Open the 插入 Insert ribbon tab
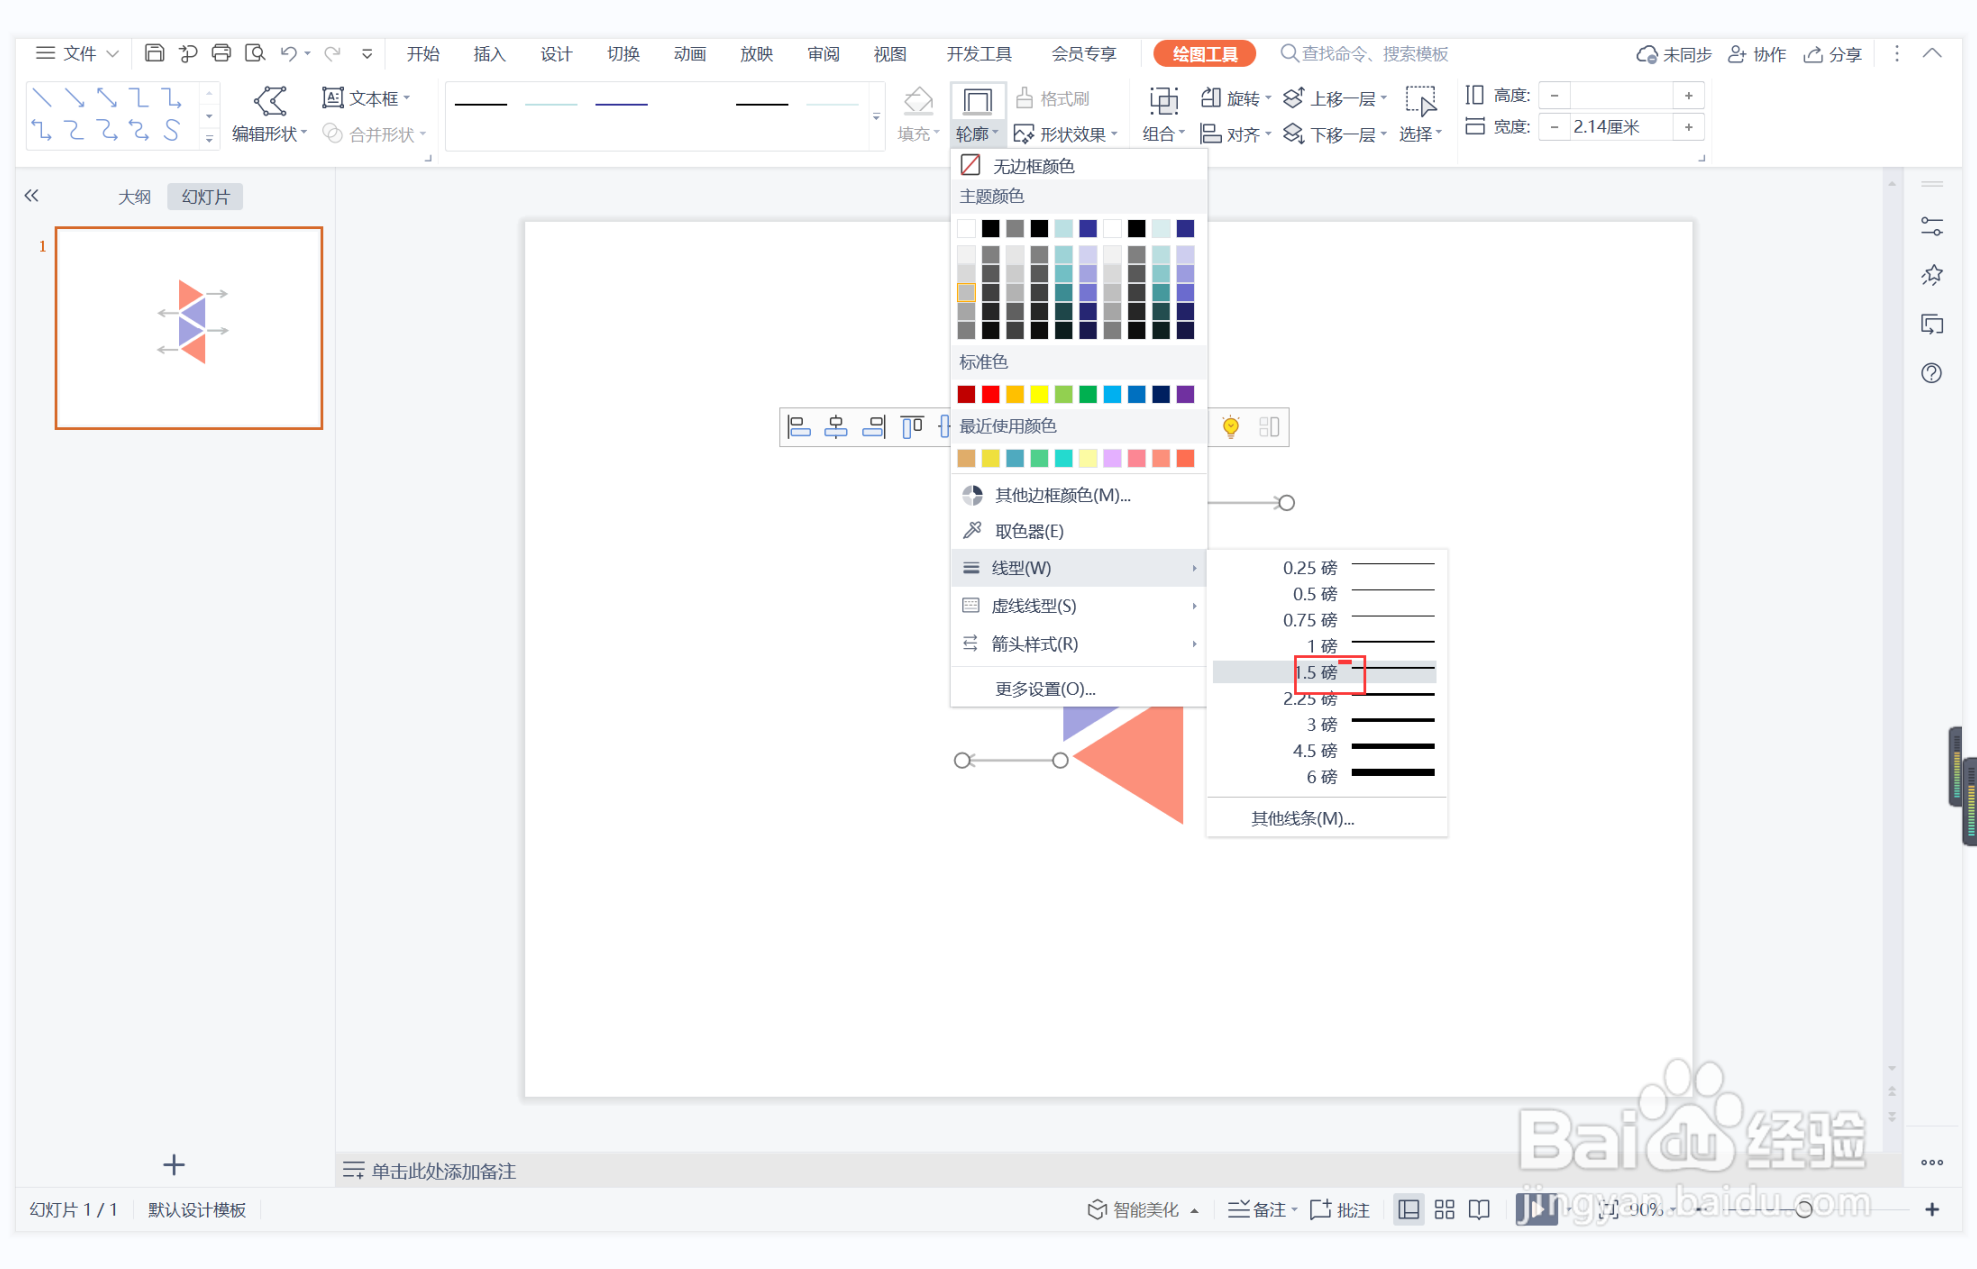The image size is (1977, 1269). point(489,54)
